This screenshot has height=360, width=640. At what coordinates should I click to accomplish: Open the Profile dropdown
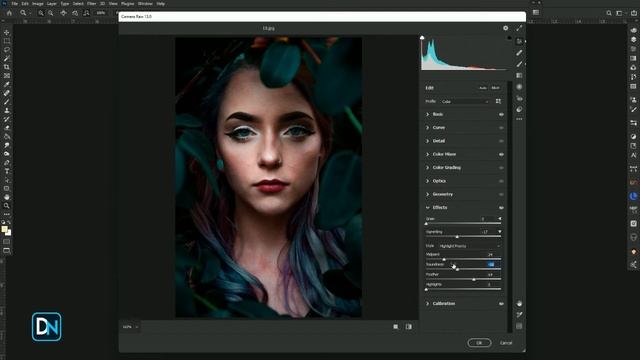pos(464,101)
